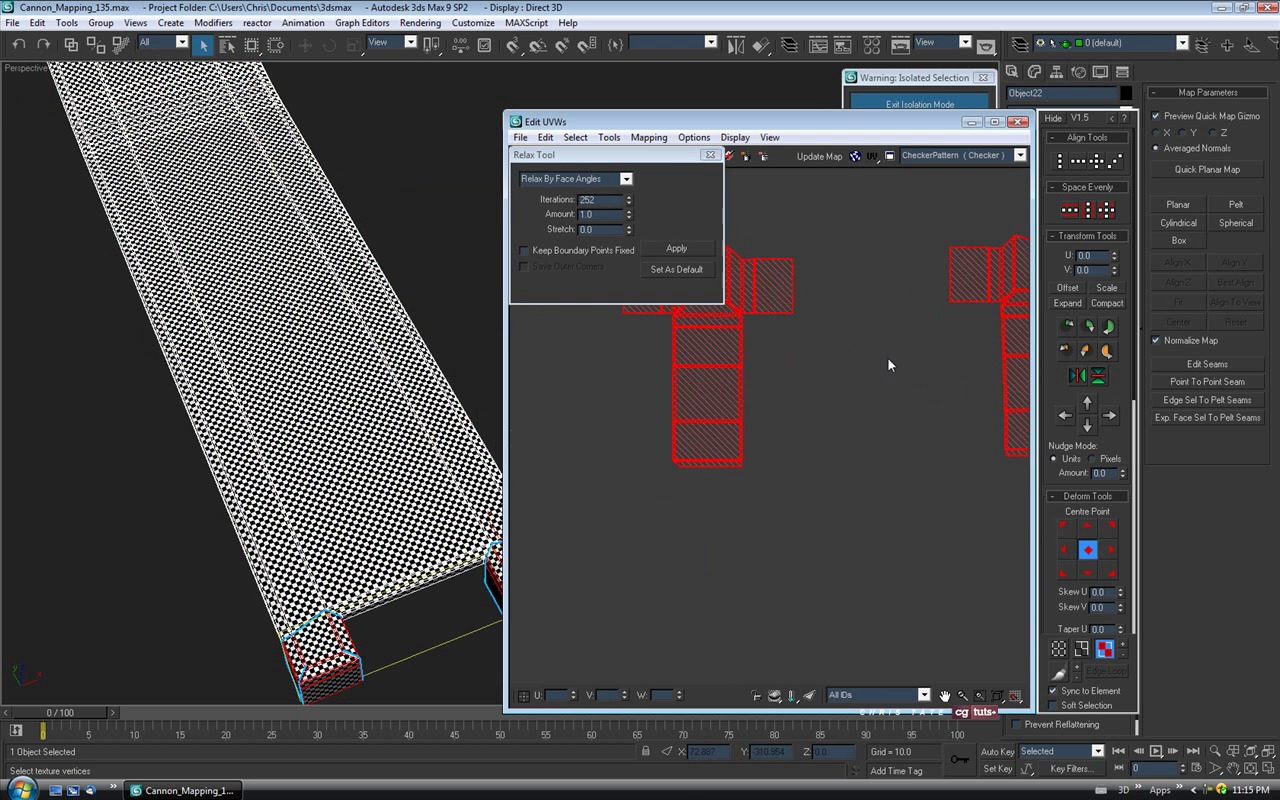
Task: Open the Graph Editors menu
Action: coord(362,23)
